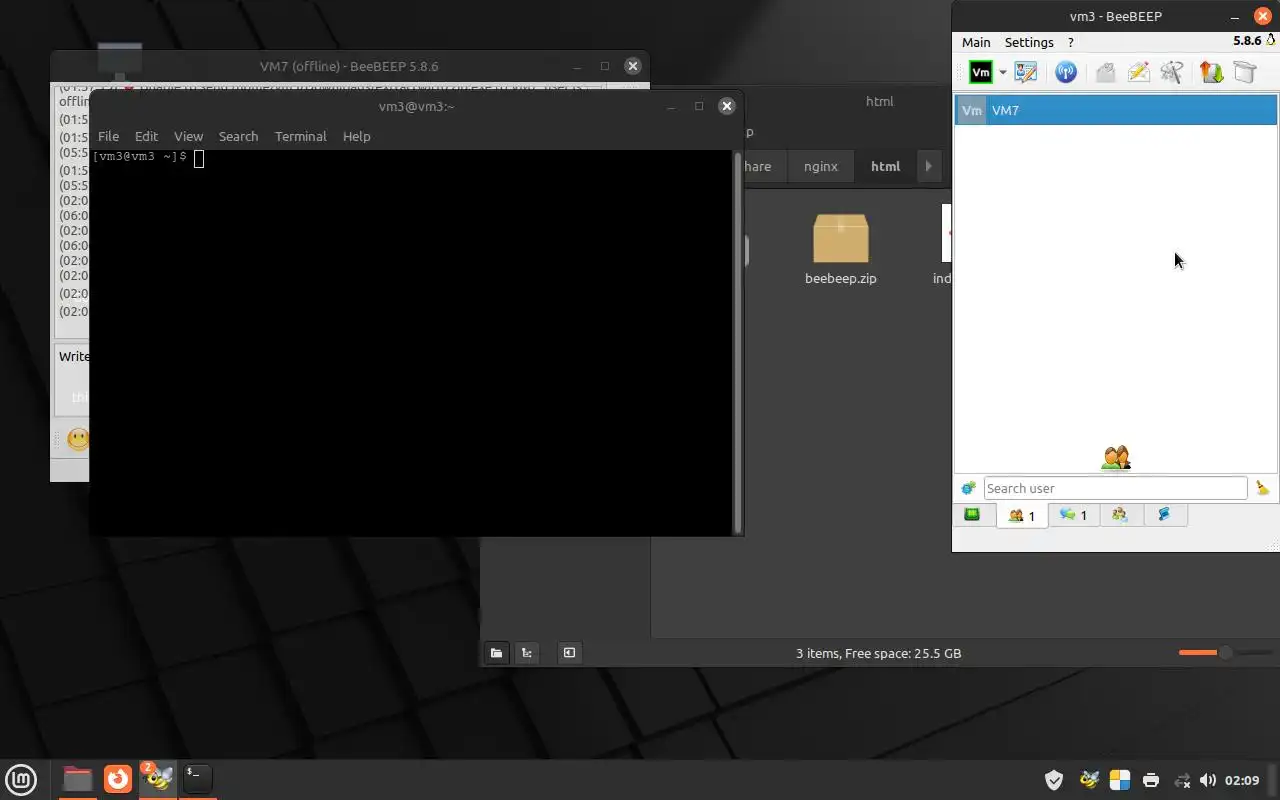The image size is (1280, 800).
Task: Click the 02:09 clock in the panel
Action: pyautogui.click(x=1242, y=780)
